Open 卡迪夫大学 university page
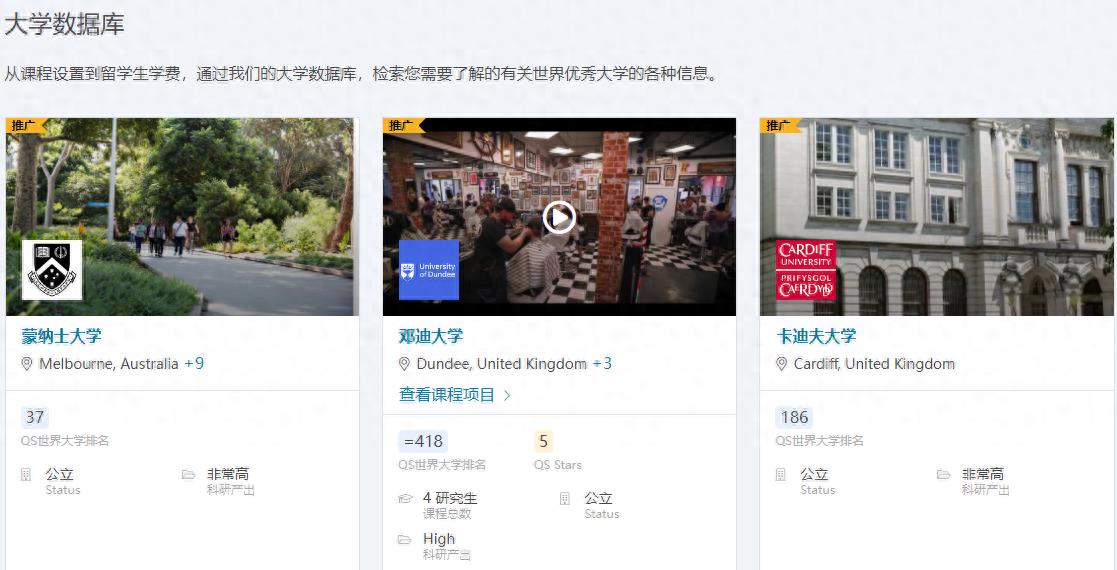This screenshot has height=570, width=1117. tap(816, 336)
